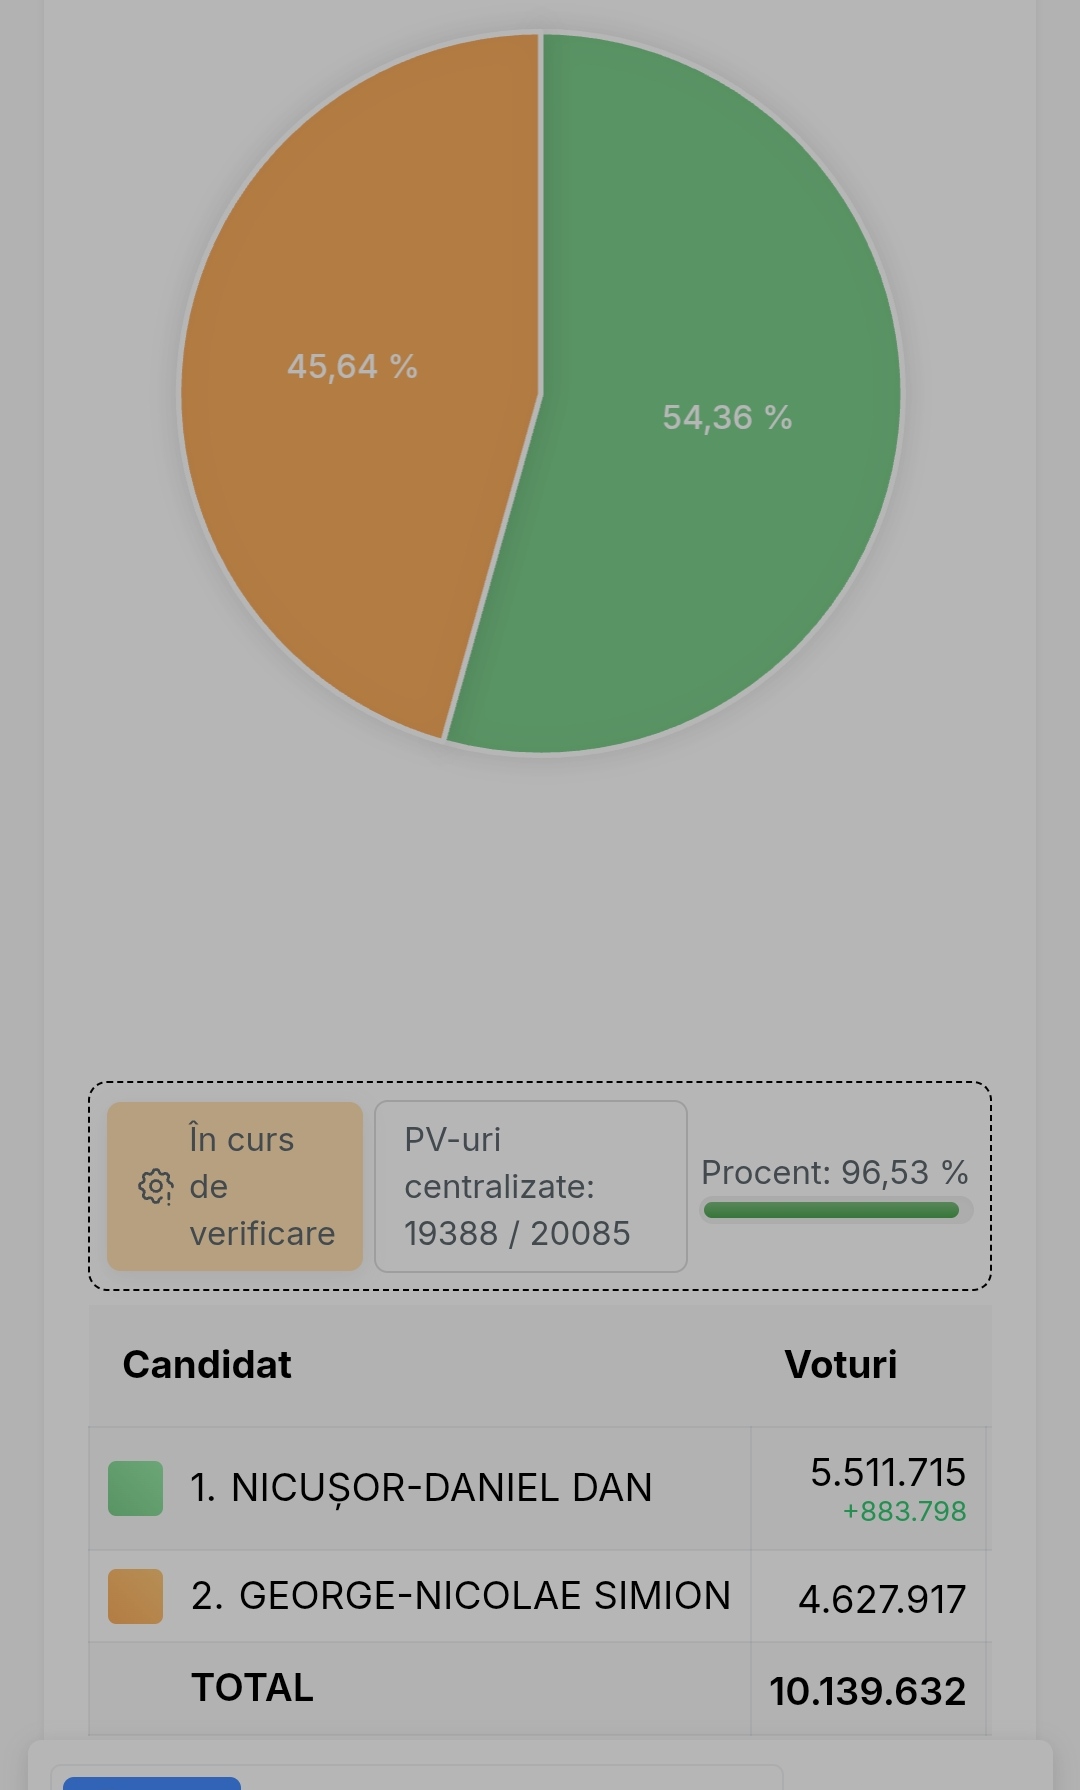1080x1790 pixels.
Task: Click the TOTAL row label
Action: point(253,1688)
